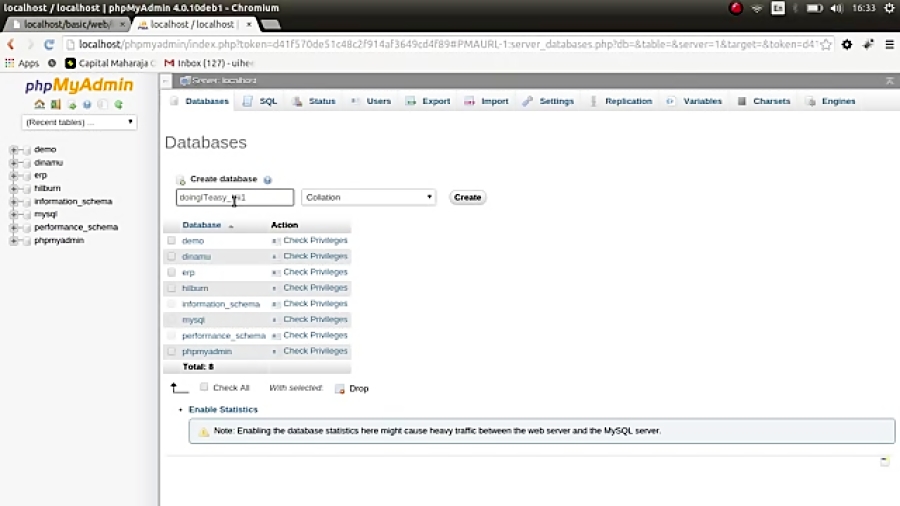This screenshot has height=506, width=900.
Task: Click Check Privileges icon for demo
Action: (x=276, y=241)
